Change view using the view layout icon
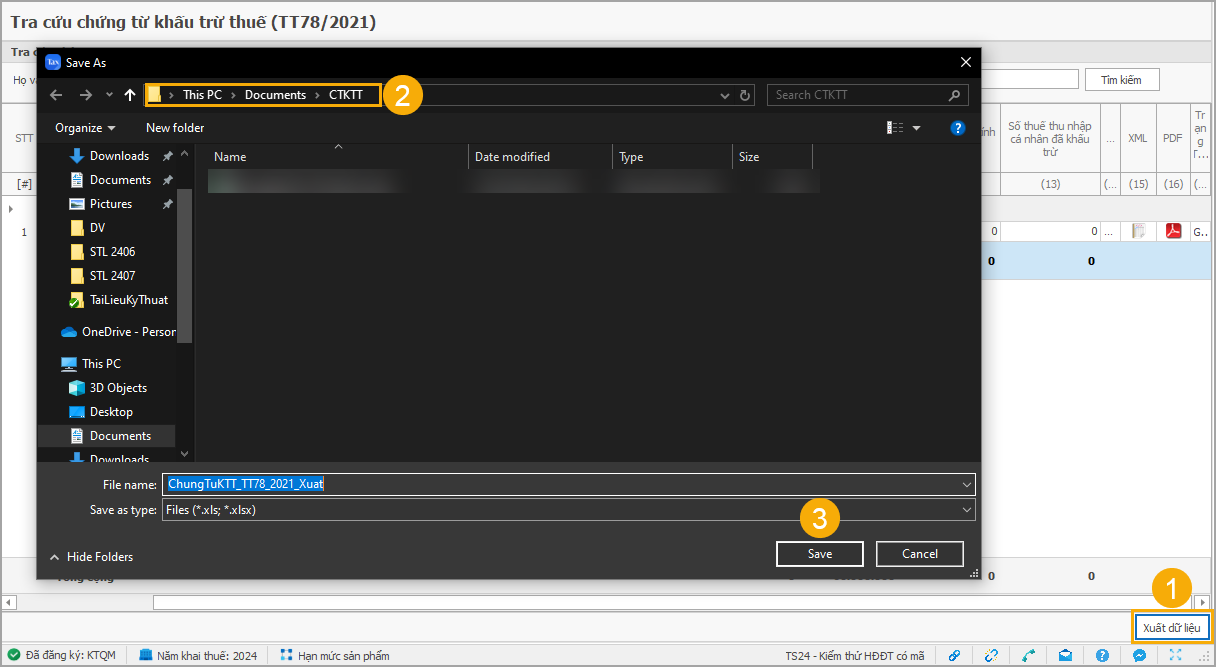Screen dimensions: 1216x667 tap(895, 128)
